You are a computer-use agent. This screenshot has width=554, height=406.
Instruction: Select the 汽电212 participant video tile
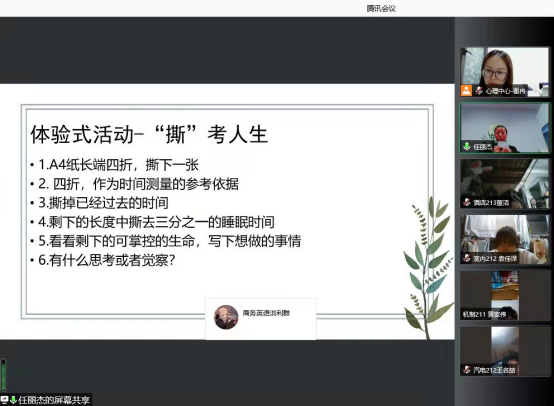pyautogui.click(x=505, y=351)
